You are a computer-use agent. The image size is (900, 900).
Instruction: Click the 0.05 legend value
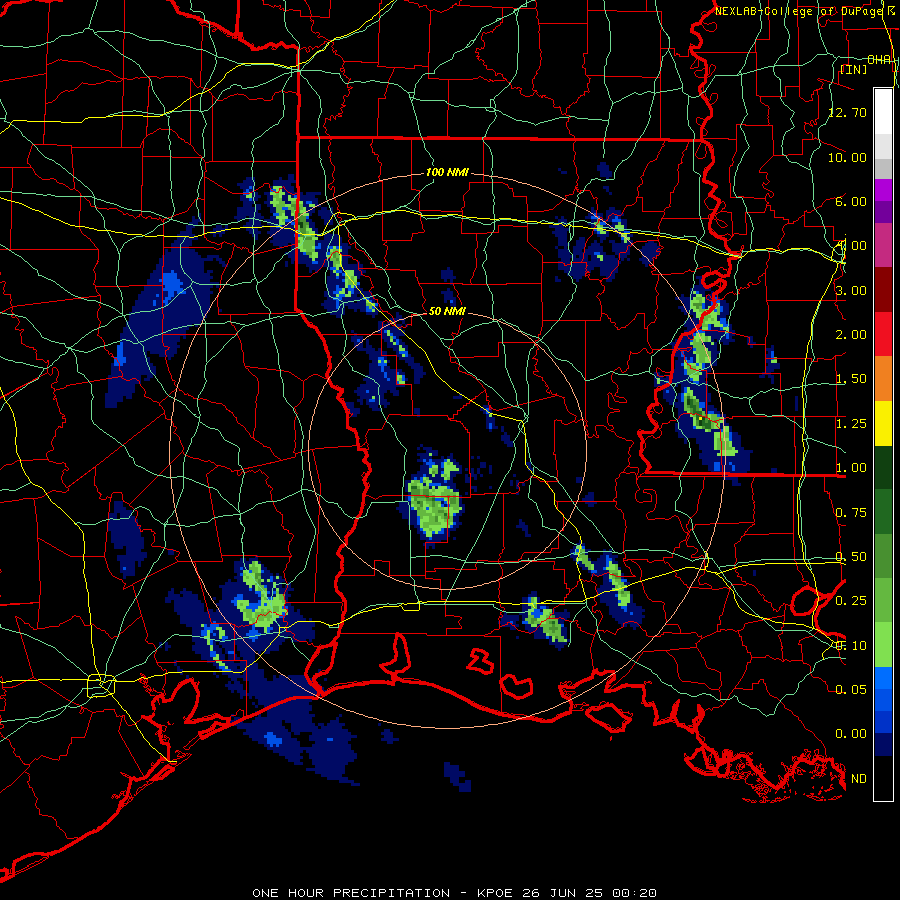tap(851, 689)
